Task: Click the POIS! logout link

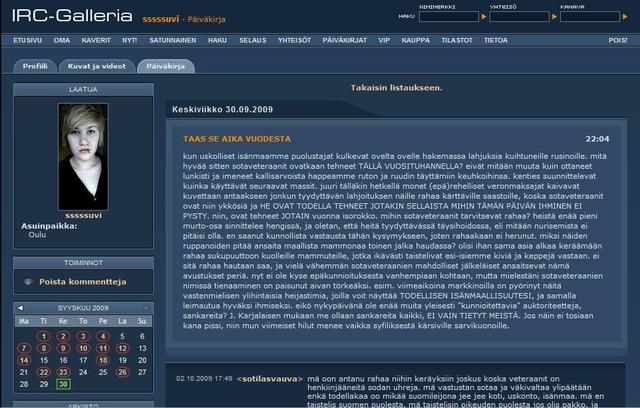Action: (617, 40)
